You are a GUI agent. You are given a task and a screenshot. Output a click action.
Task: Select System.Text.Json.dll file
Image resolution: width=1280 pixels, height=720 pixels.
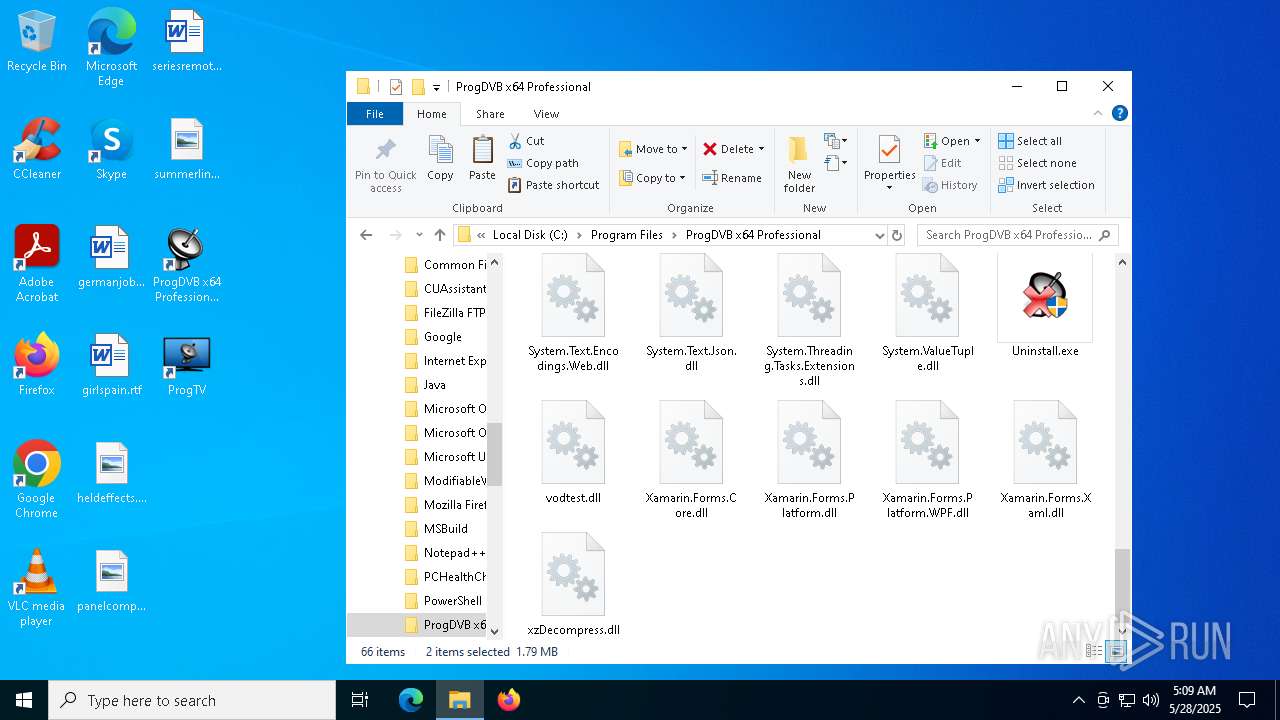pos(691,312)
